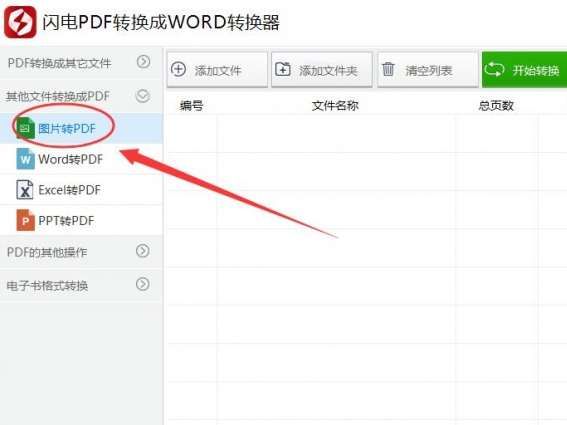Click the plus circle icon on 添加文件
This screenshot has height=425, width=567.
pyautogui.click(x=178, y=69)
